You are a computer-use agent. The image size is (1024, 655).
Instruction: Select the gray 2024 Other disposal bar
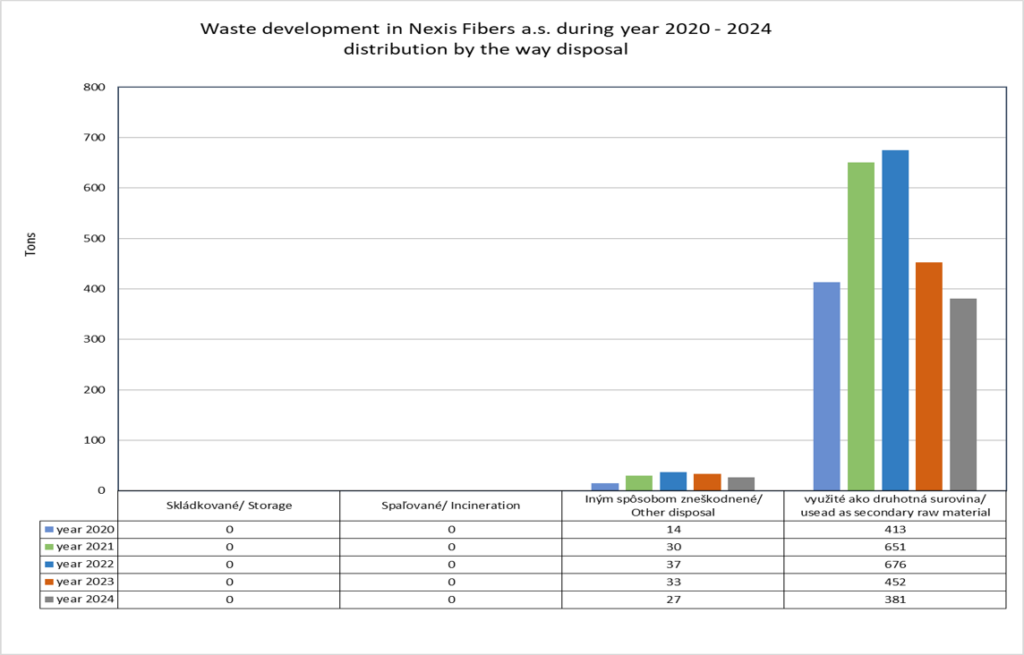(x=741, y=484)
